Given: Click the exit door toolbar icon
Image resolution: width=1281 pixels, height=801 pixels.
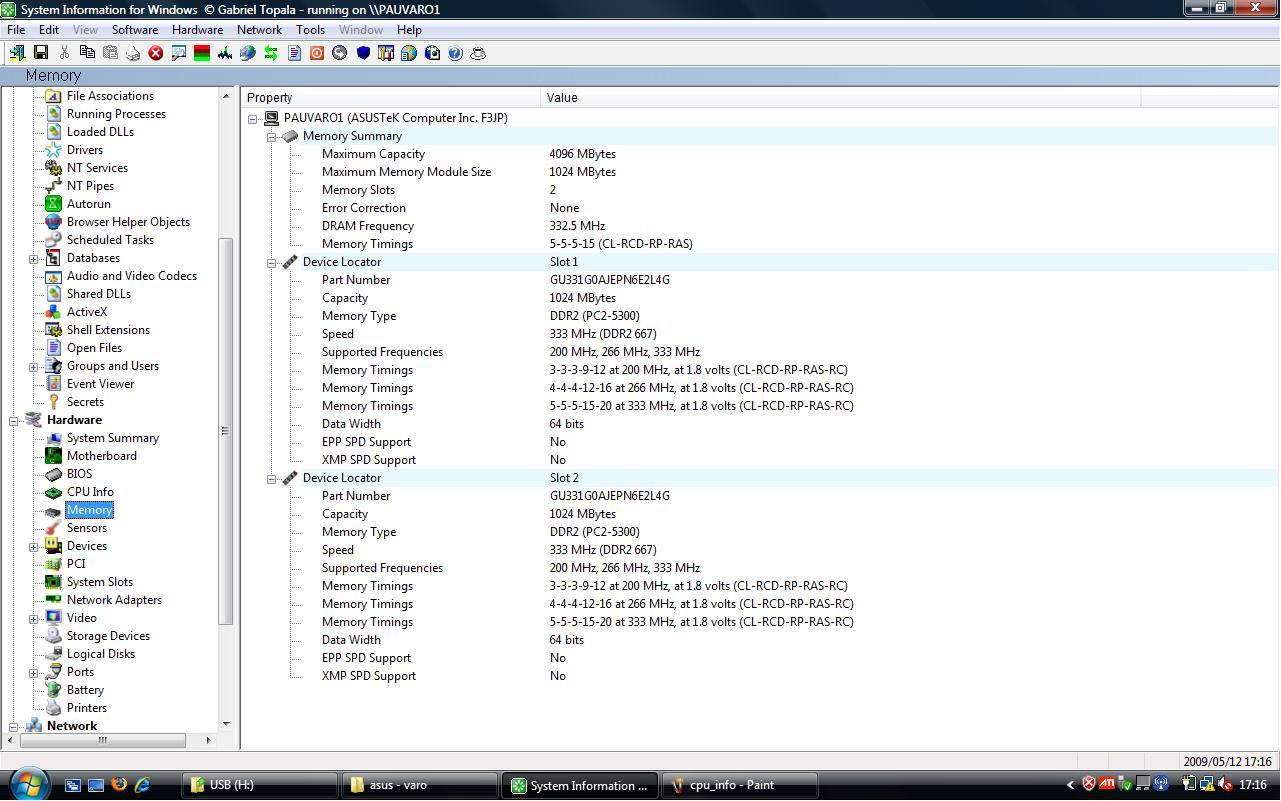Looking at the screenshot, I should click(18, 53).
